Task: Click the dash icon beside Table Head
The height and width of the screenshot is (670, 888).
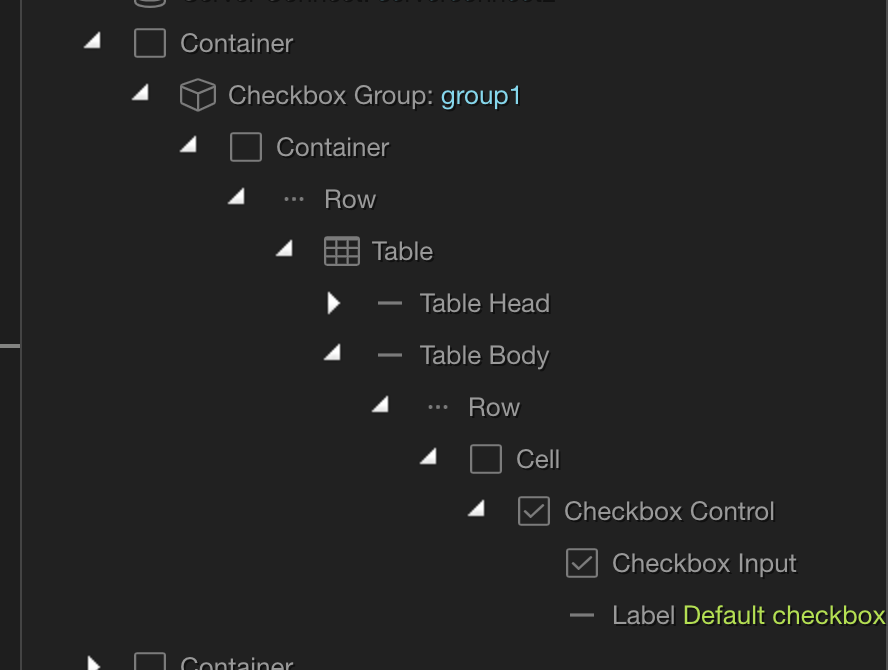Action: pyautogui.click(x=390, y=304)
